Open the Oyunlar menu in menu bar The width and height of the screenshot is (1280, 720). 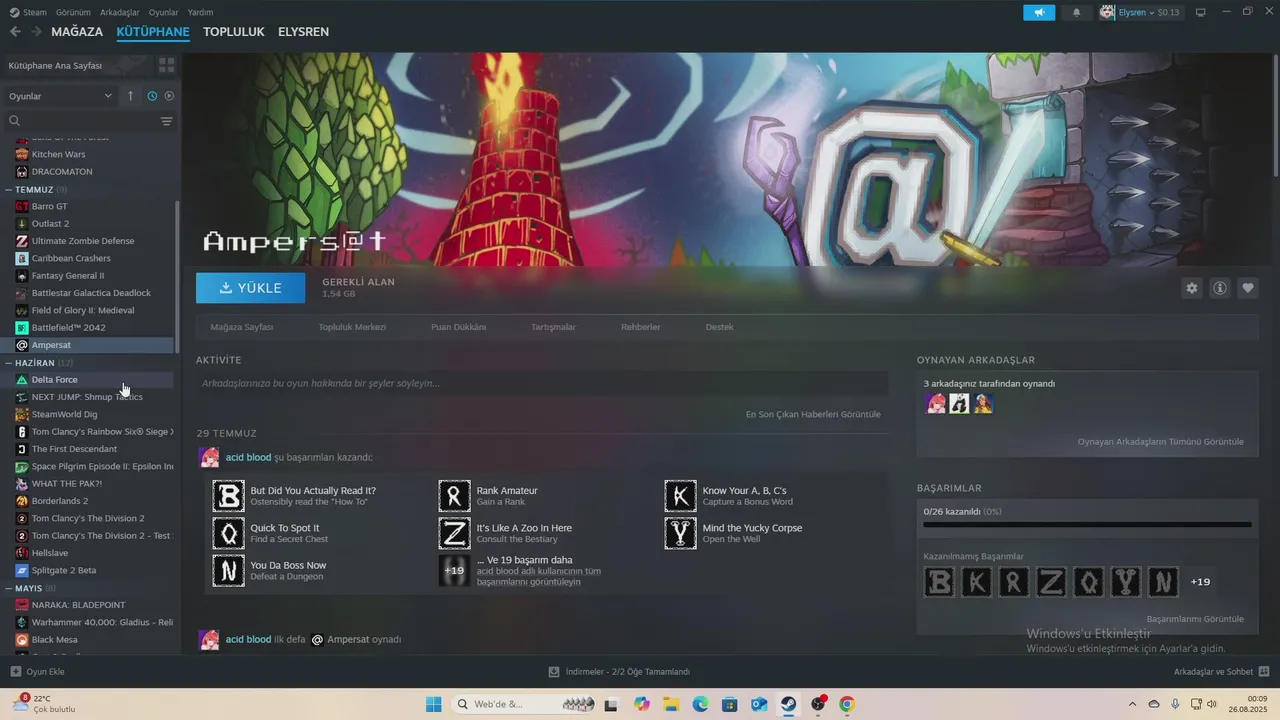pos(163,12)
